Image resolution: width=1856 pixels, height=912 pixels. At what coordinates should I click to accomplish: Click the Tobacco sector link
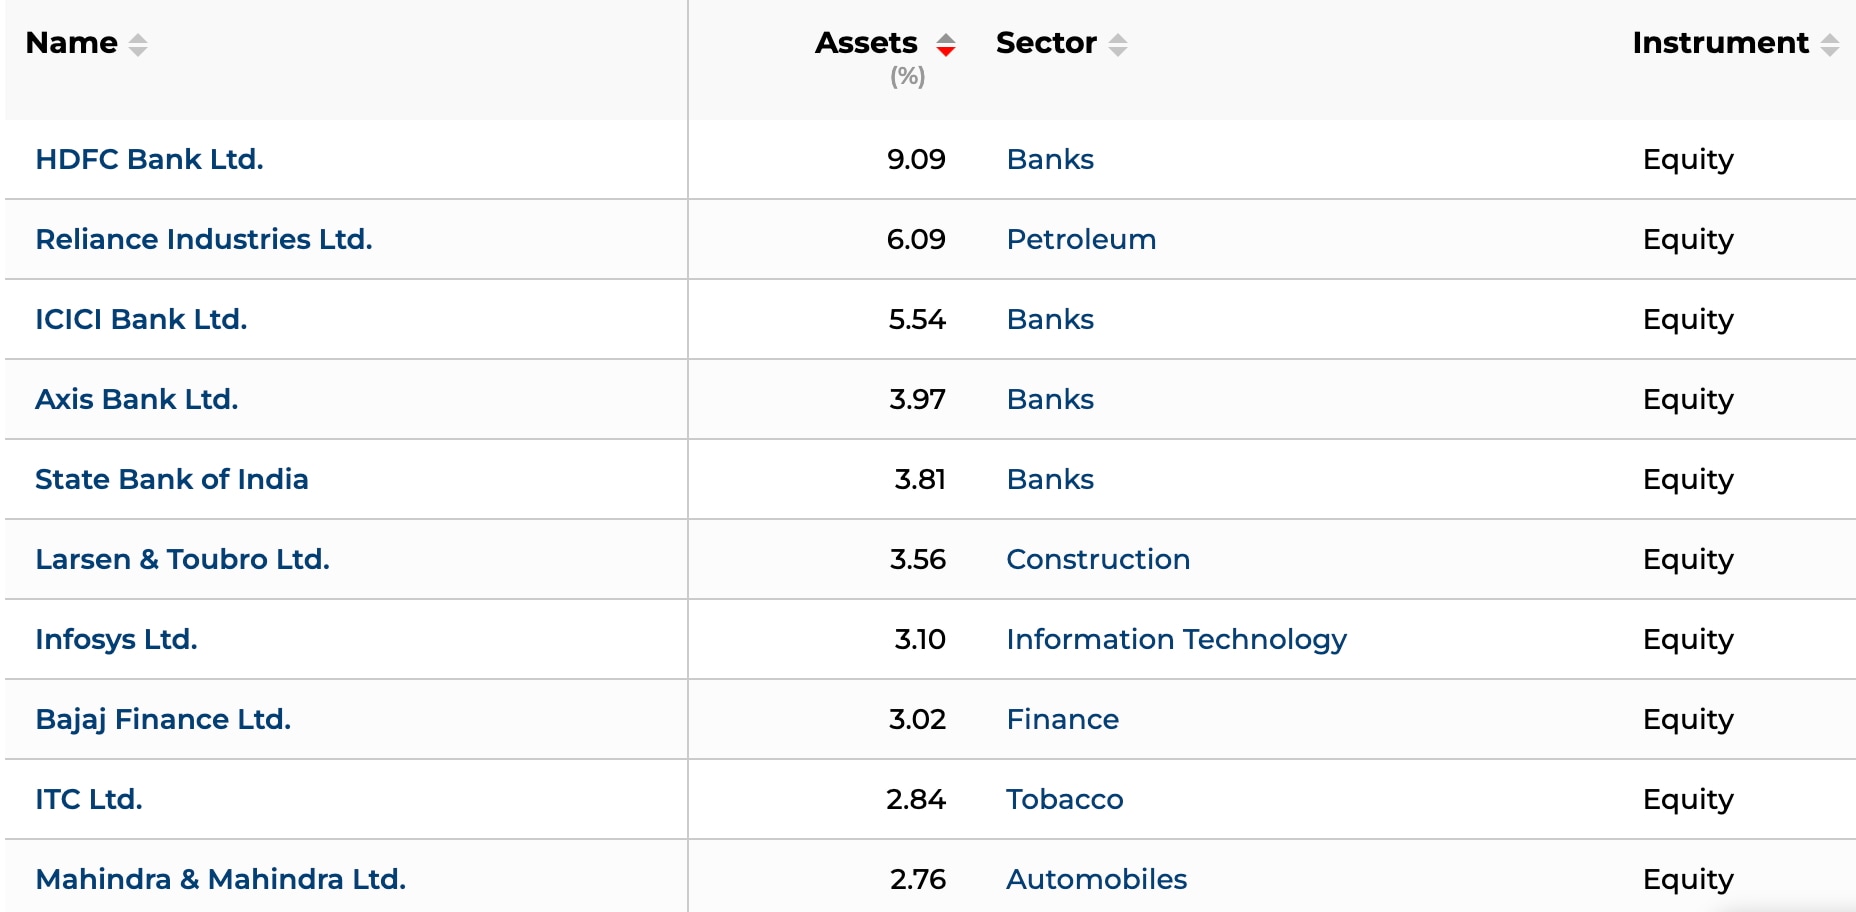1064,800
